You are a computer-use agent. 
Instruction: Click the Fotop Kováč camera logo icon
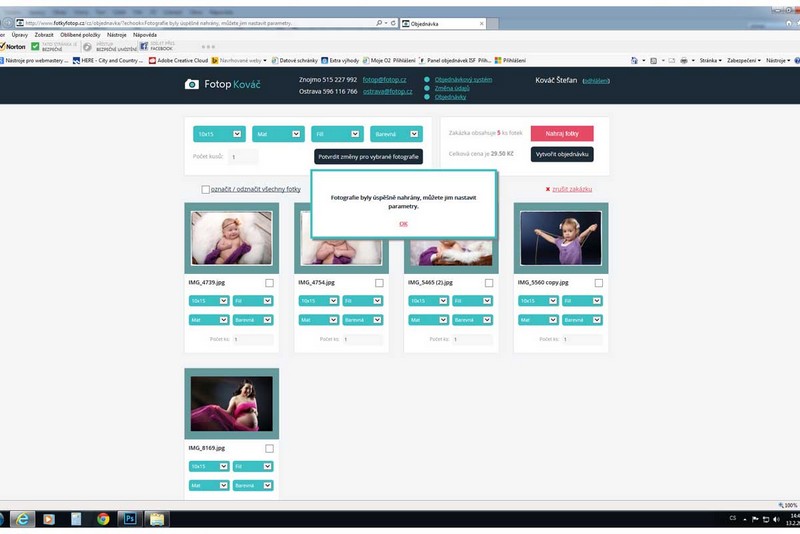(x=191, y=85)
